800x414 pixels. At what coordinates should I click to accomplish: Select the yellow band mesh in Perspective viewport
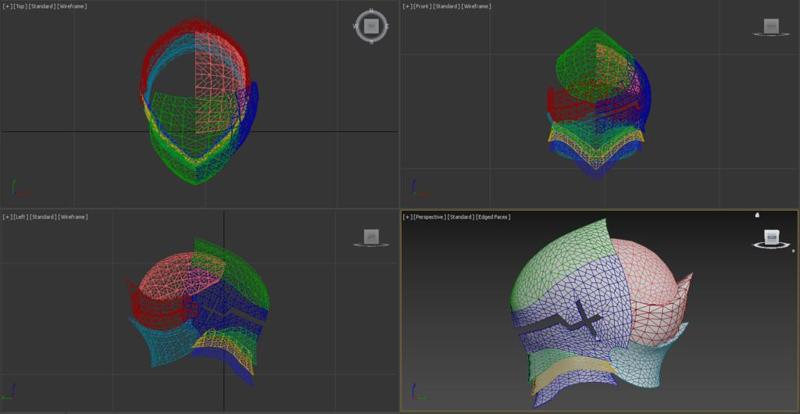(570, 369)
